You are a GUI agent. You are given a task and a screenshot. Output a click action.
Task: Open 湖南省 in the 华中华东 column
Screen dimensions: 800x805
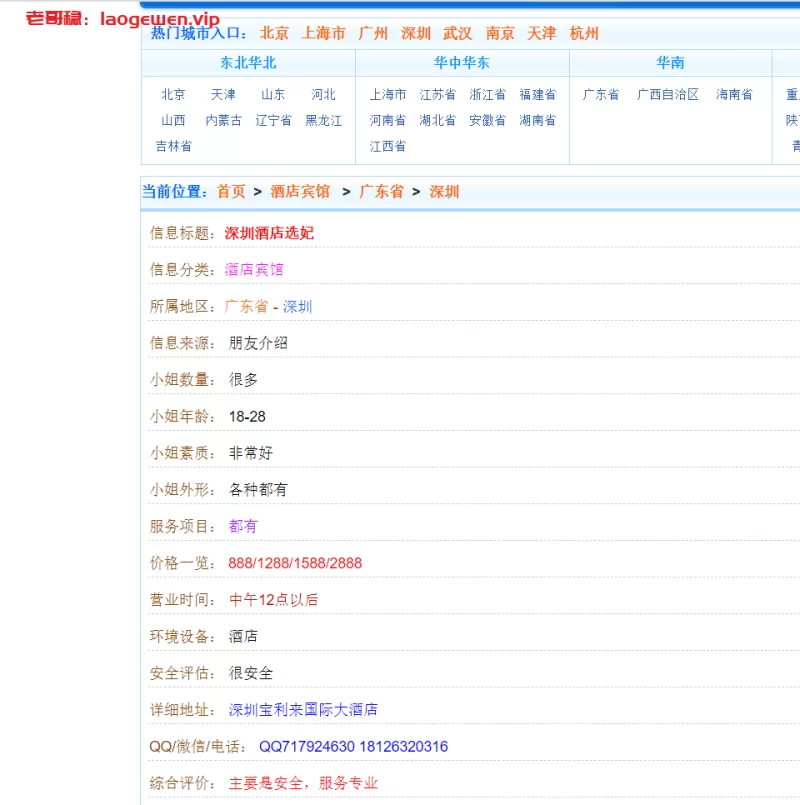click(x=537, y=120)
